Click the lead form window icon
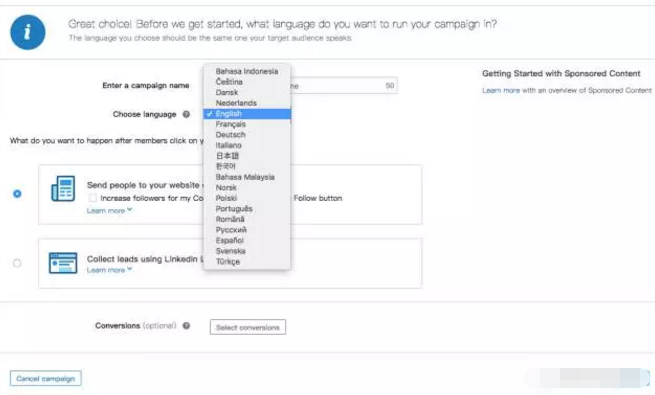This screenshot has width=655, height=395. click(63, 263)
